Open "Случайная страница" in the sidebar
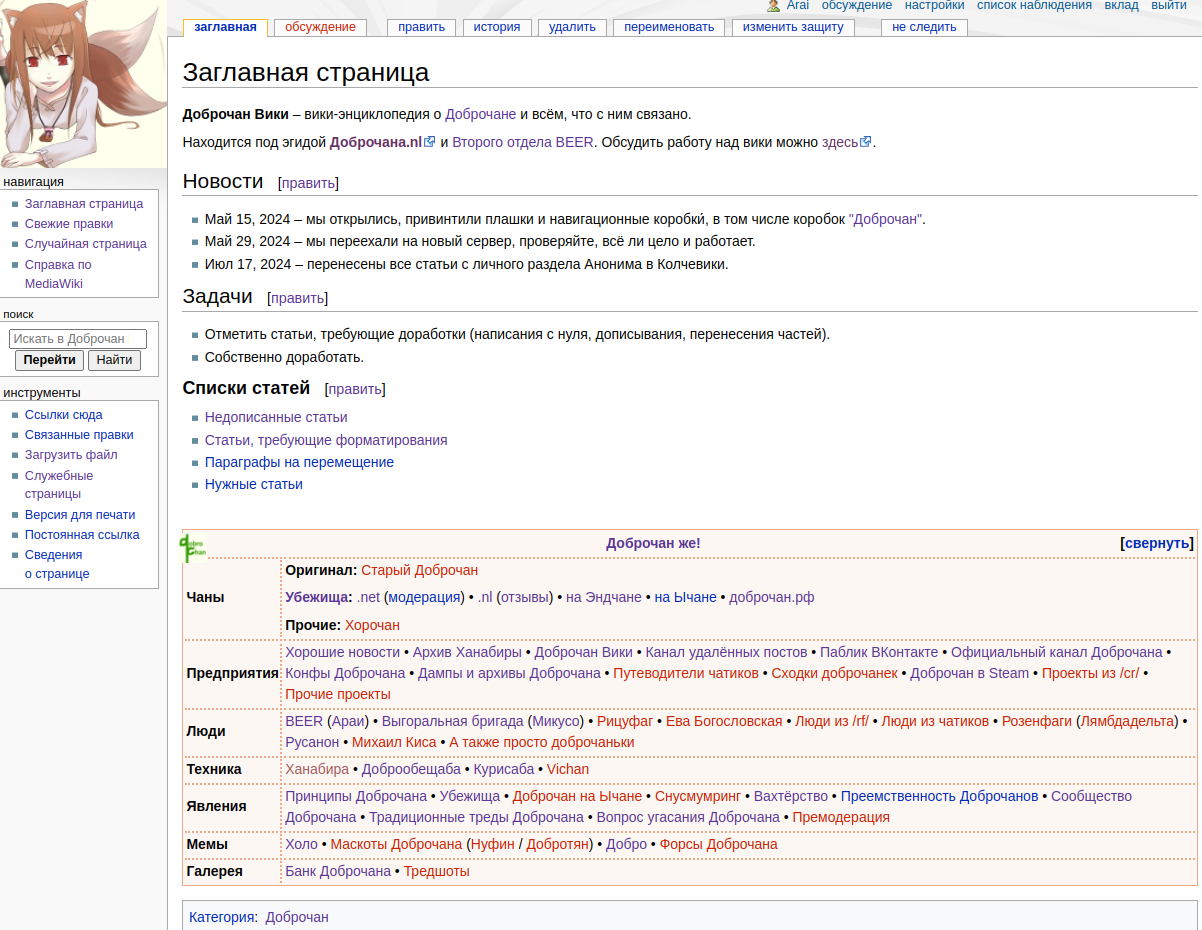 pyautogui.click(x=86, y=244)
